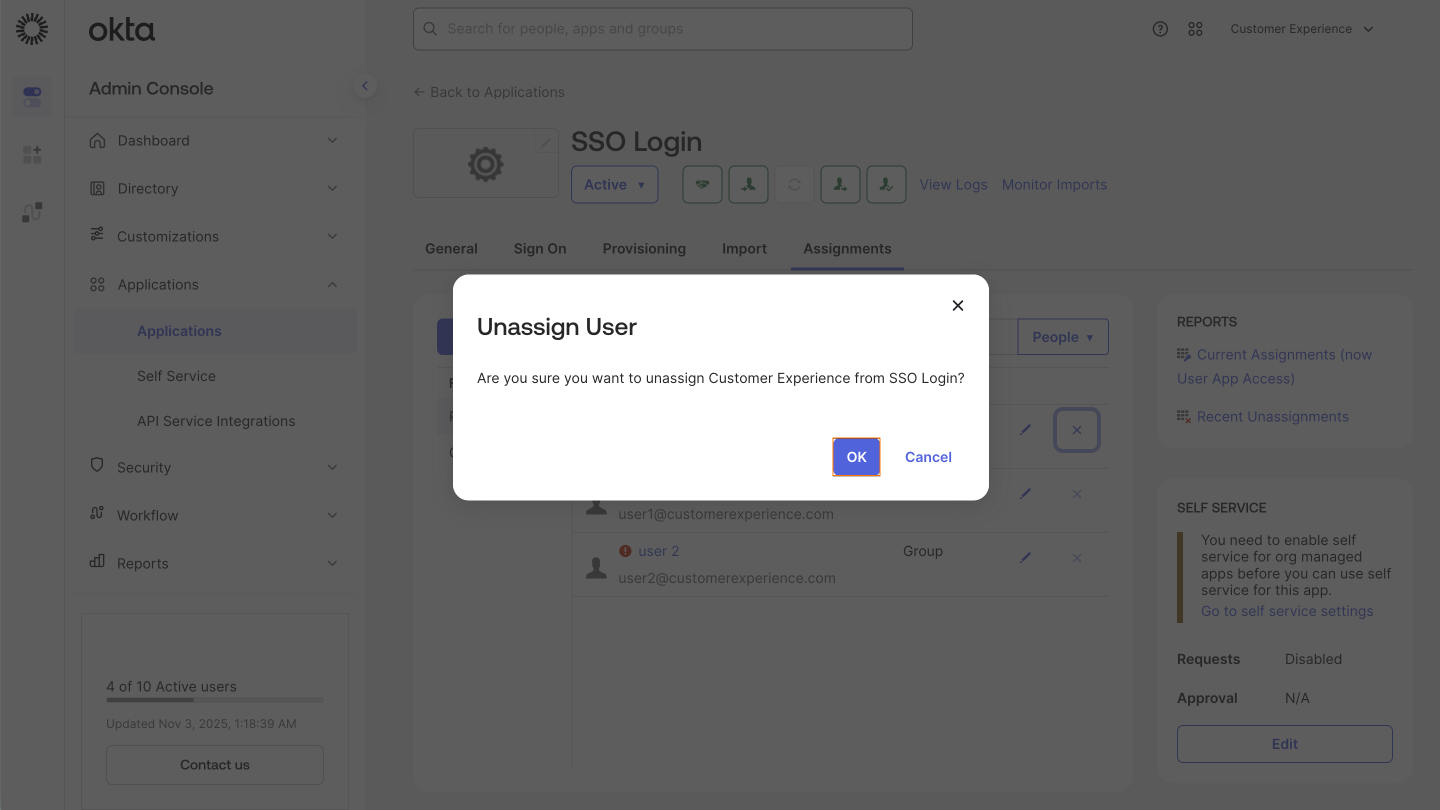Image resolution: width=1440 pixels, height=810 pixels.
Task: Switch to the Provisioning tab
Action: [643, 248]
